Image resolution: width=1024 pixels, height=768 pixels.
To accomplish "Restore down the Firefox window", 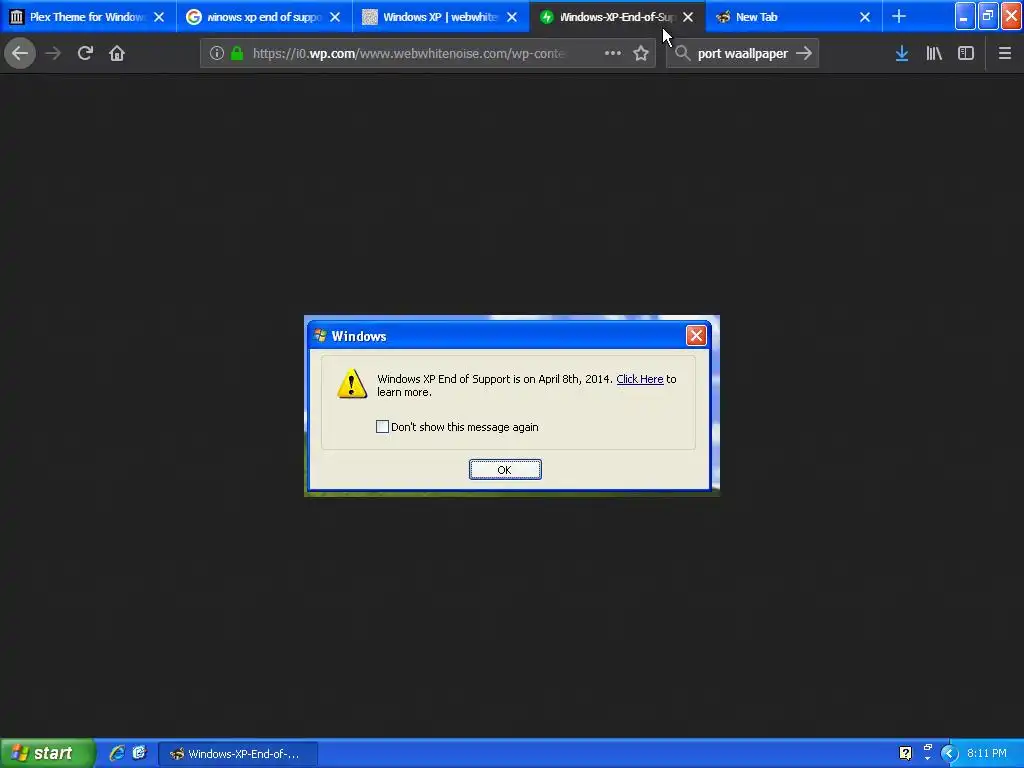I will (x=988, y=16).
